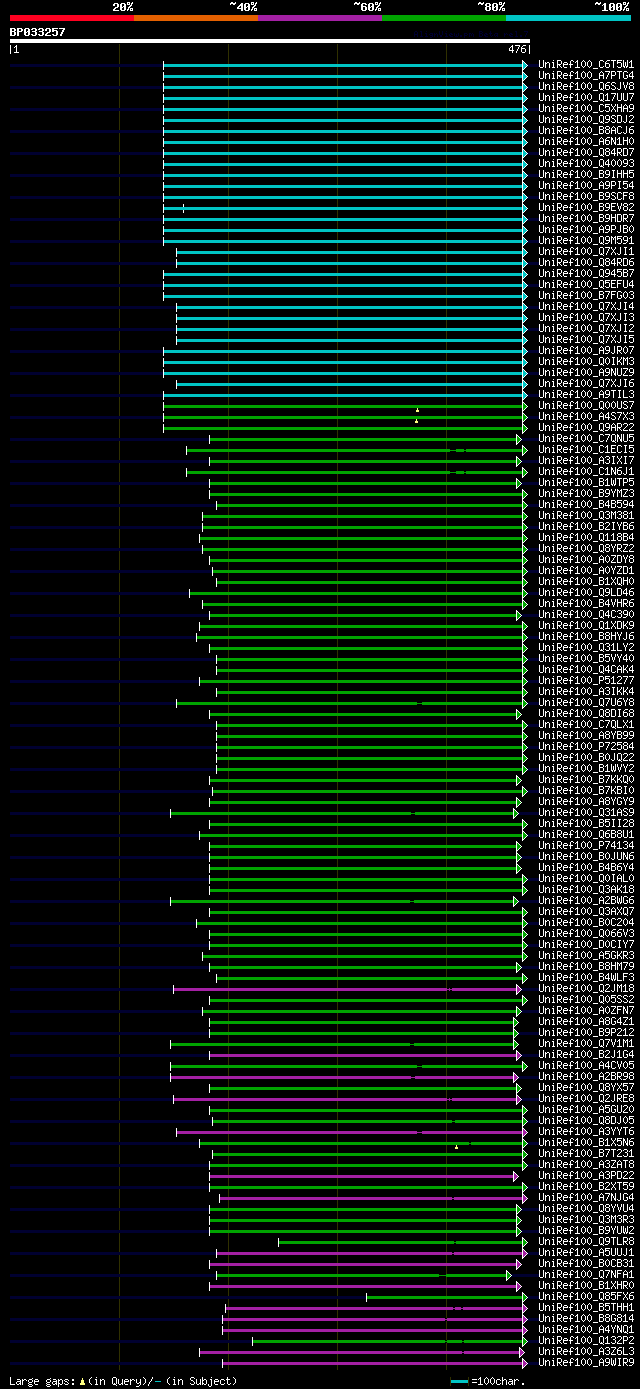This screenshot has height=1389, width=640.
Task: Select label UniRef100_Q4C390
Action: pos(586,614)
